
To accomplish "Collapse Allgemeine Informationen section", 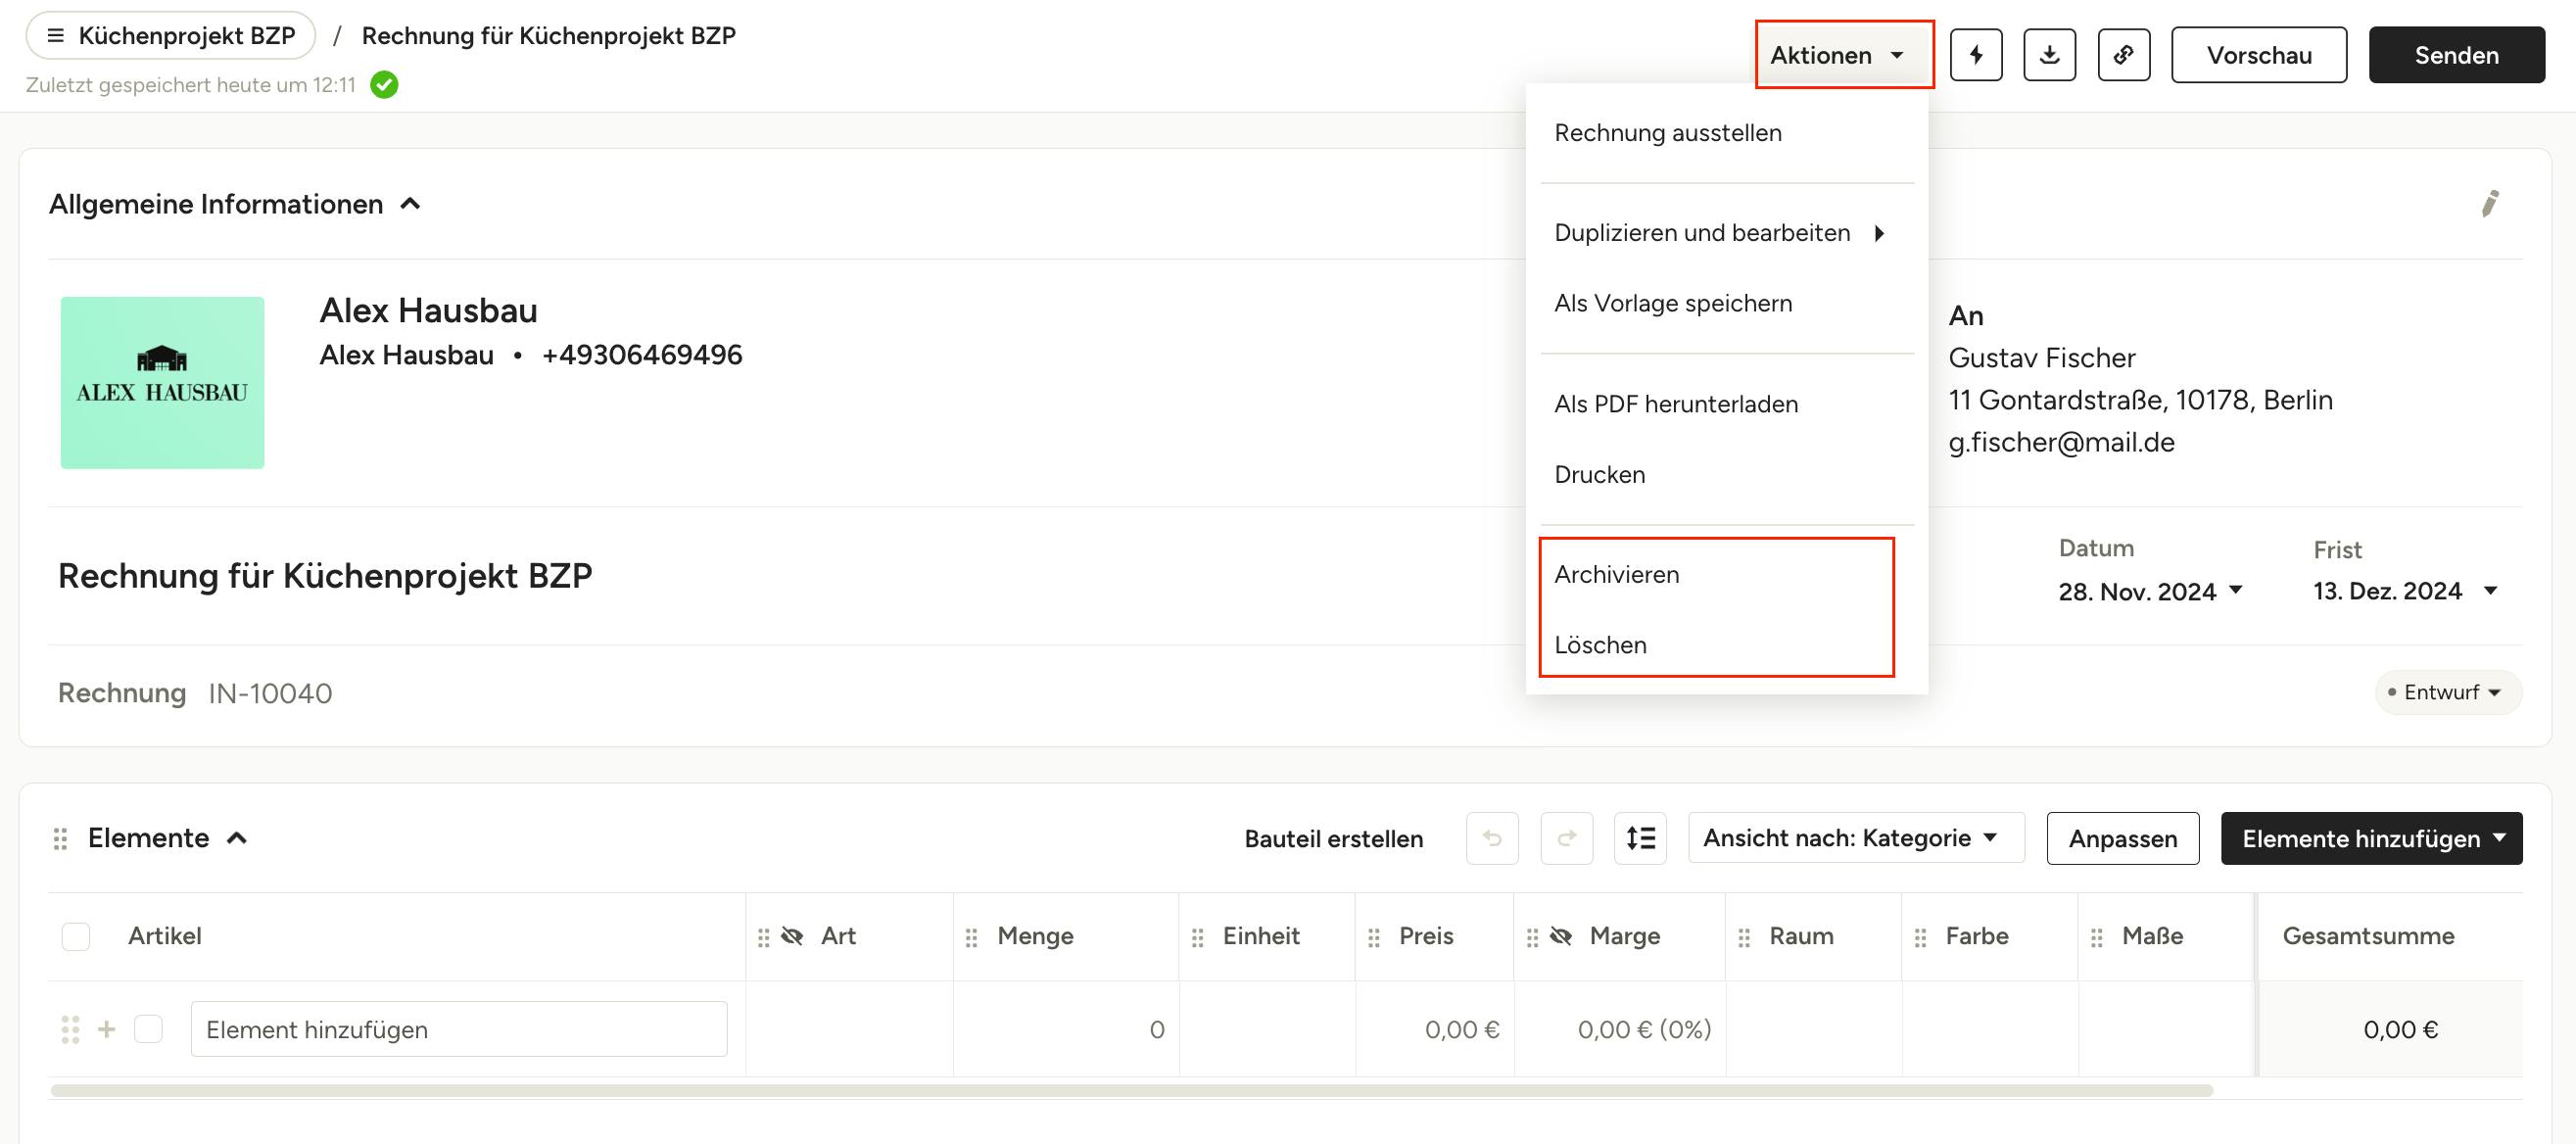I will (410, 204).
